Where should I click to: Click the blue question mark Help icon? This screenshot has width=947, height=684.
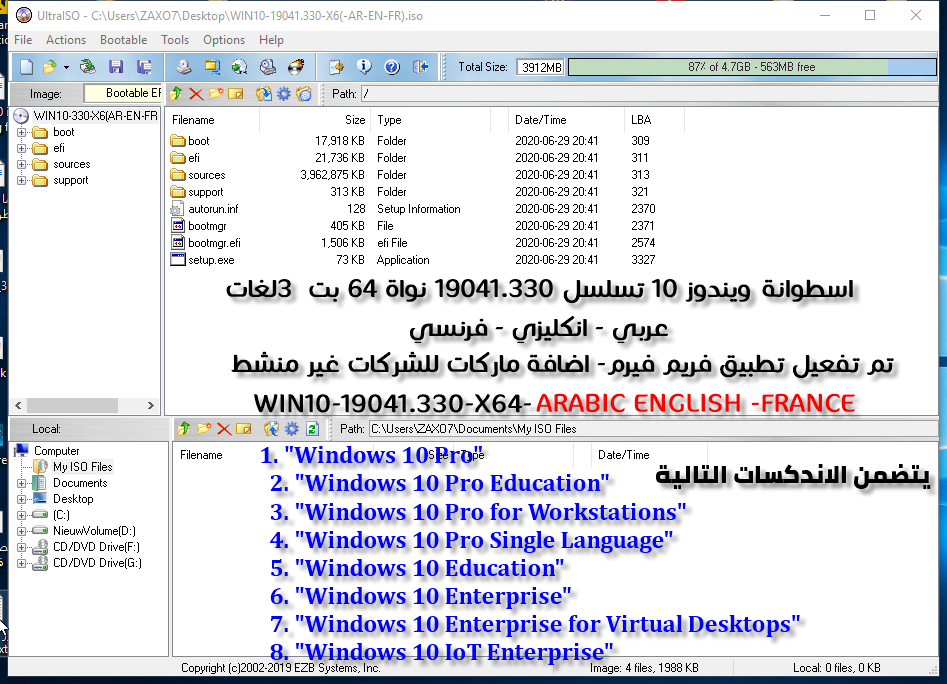point(392,66)
